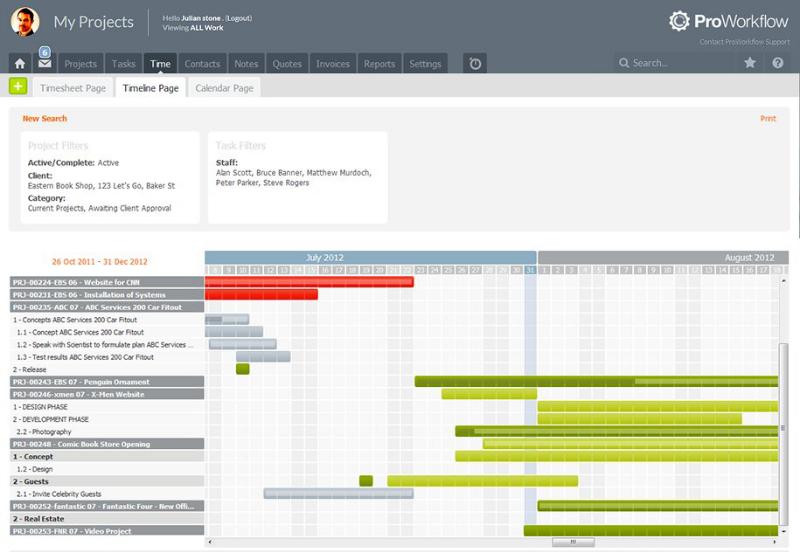The image size is (800, 552).
Task: Select the Time tab
Action: [160, 64]
